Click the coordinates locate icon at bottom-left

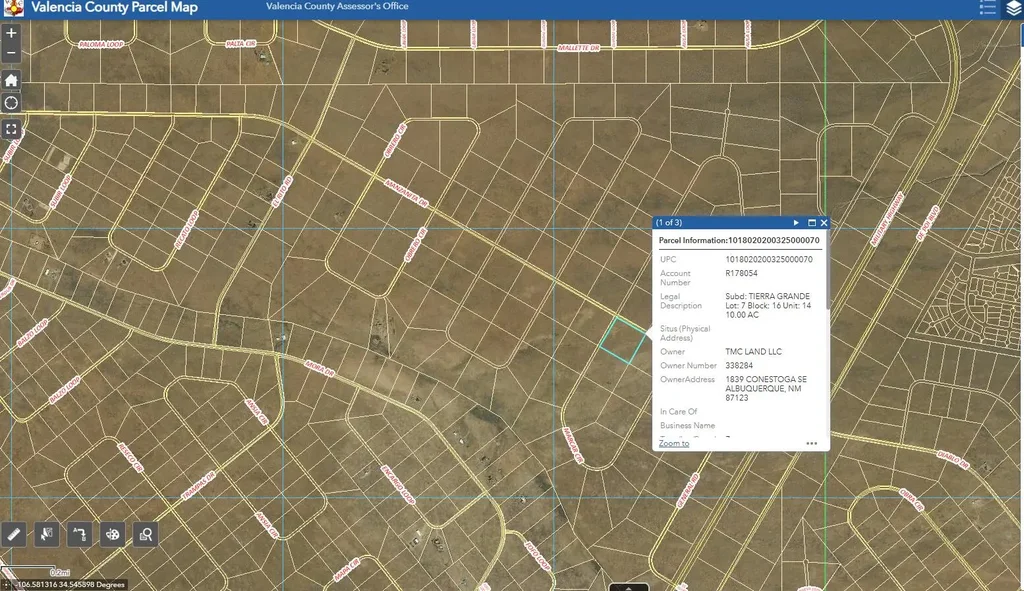pyautogui.click(x=8, y=584)
